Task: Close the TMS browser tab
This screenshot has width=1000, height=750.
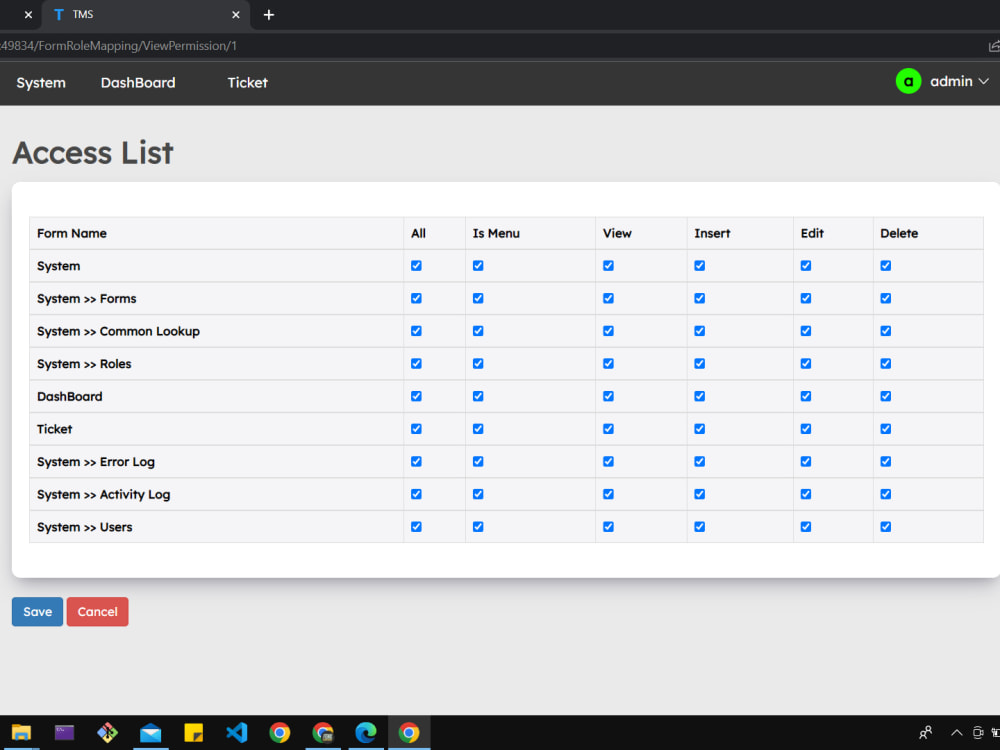Action: (236, 15)
